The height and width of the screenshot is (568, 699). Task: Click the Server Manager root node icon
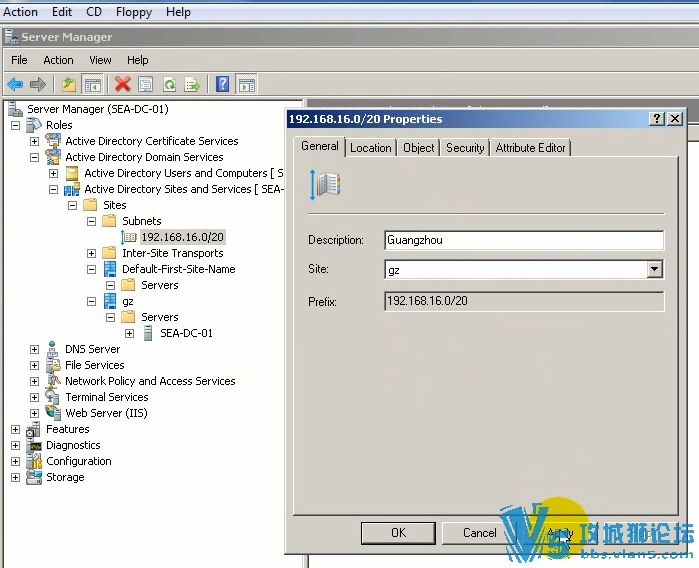pos(16,109)
